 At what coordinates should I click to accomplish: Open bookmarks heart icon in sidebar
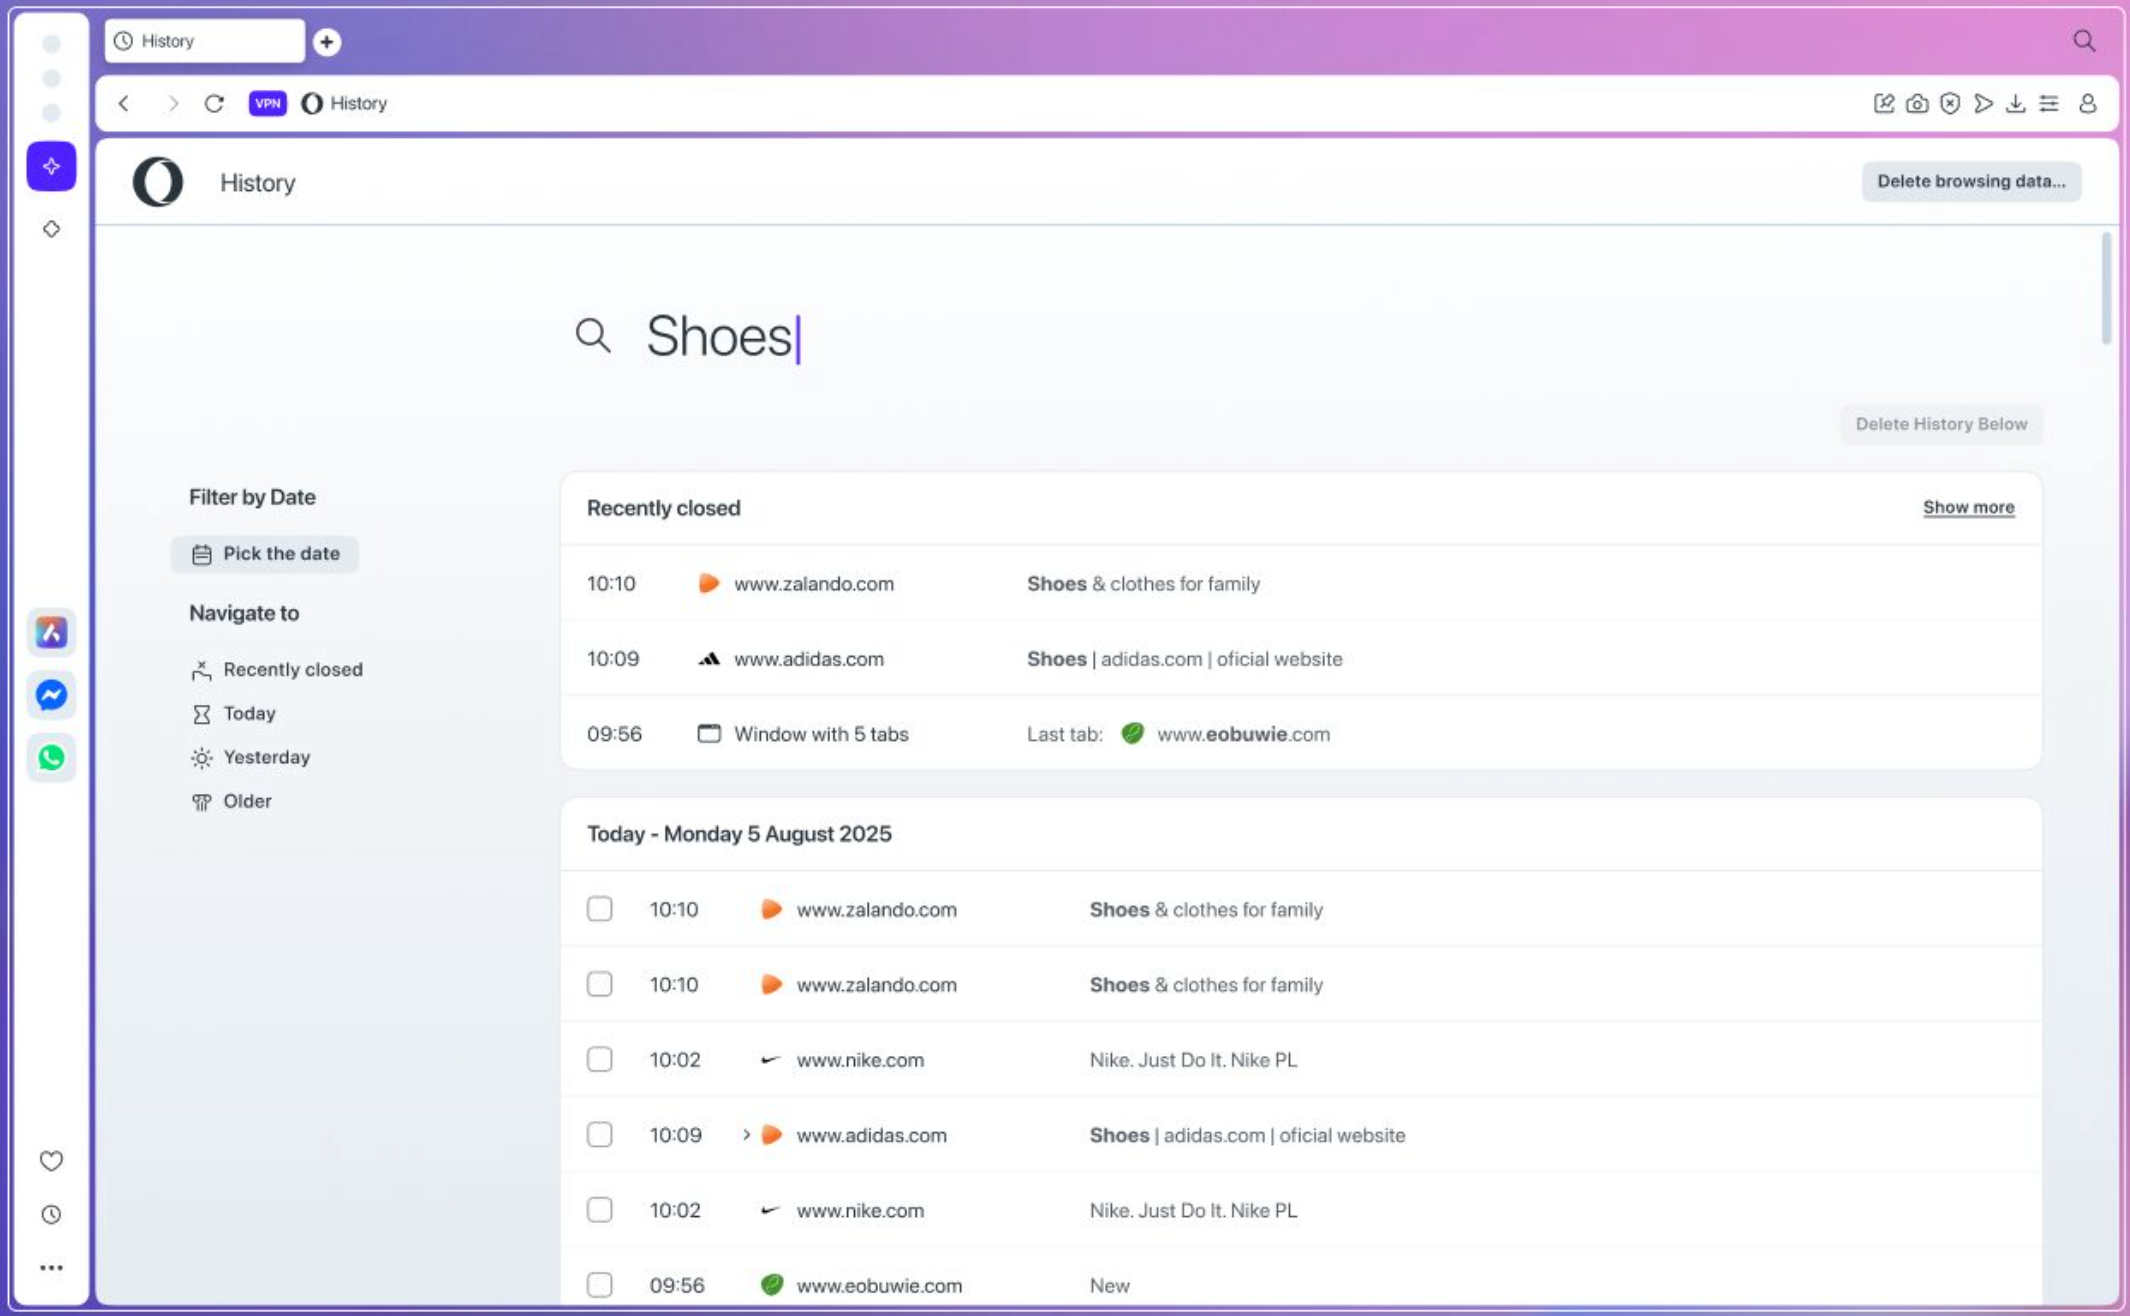tap(51, 1160)
